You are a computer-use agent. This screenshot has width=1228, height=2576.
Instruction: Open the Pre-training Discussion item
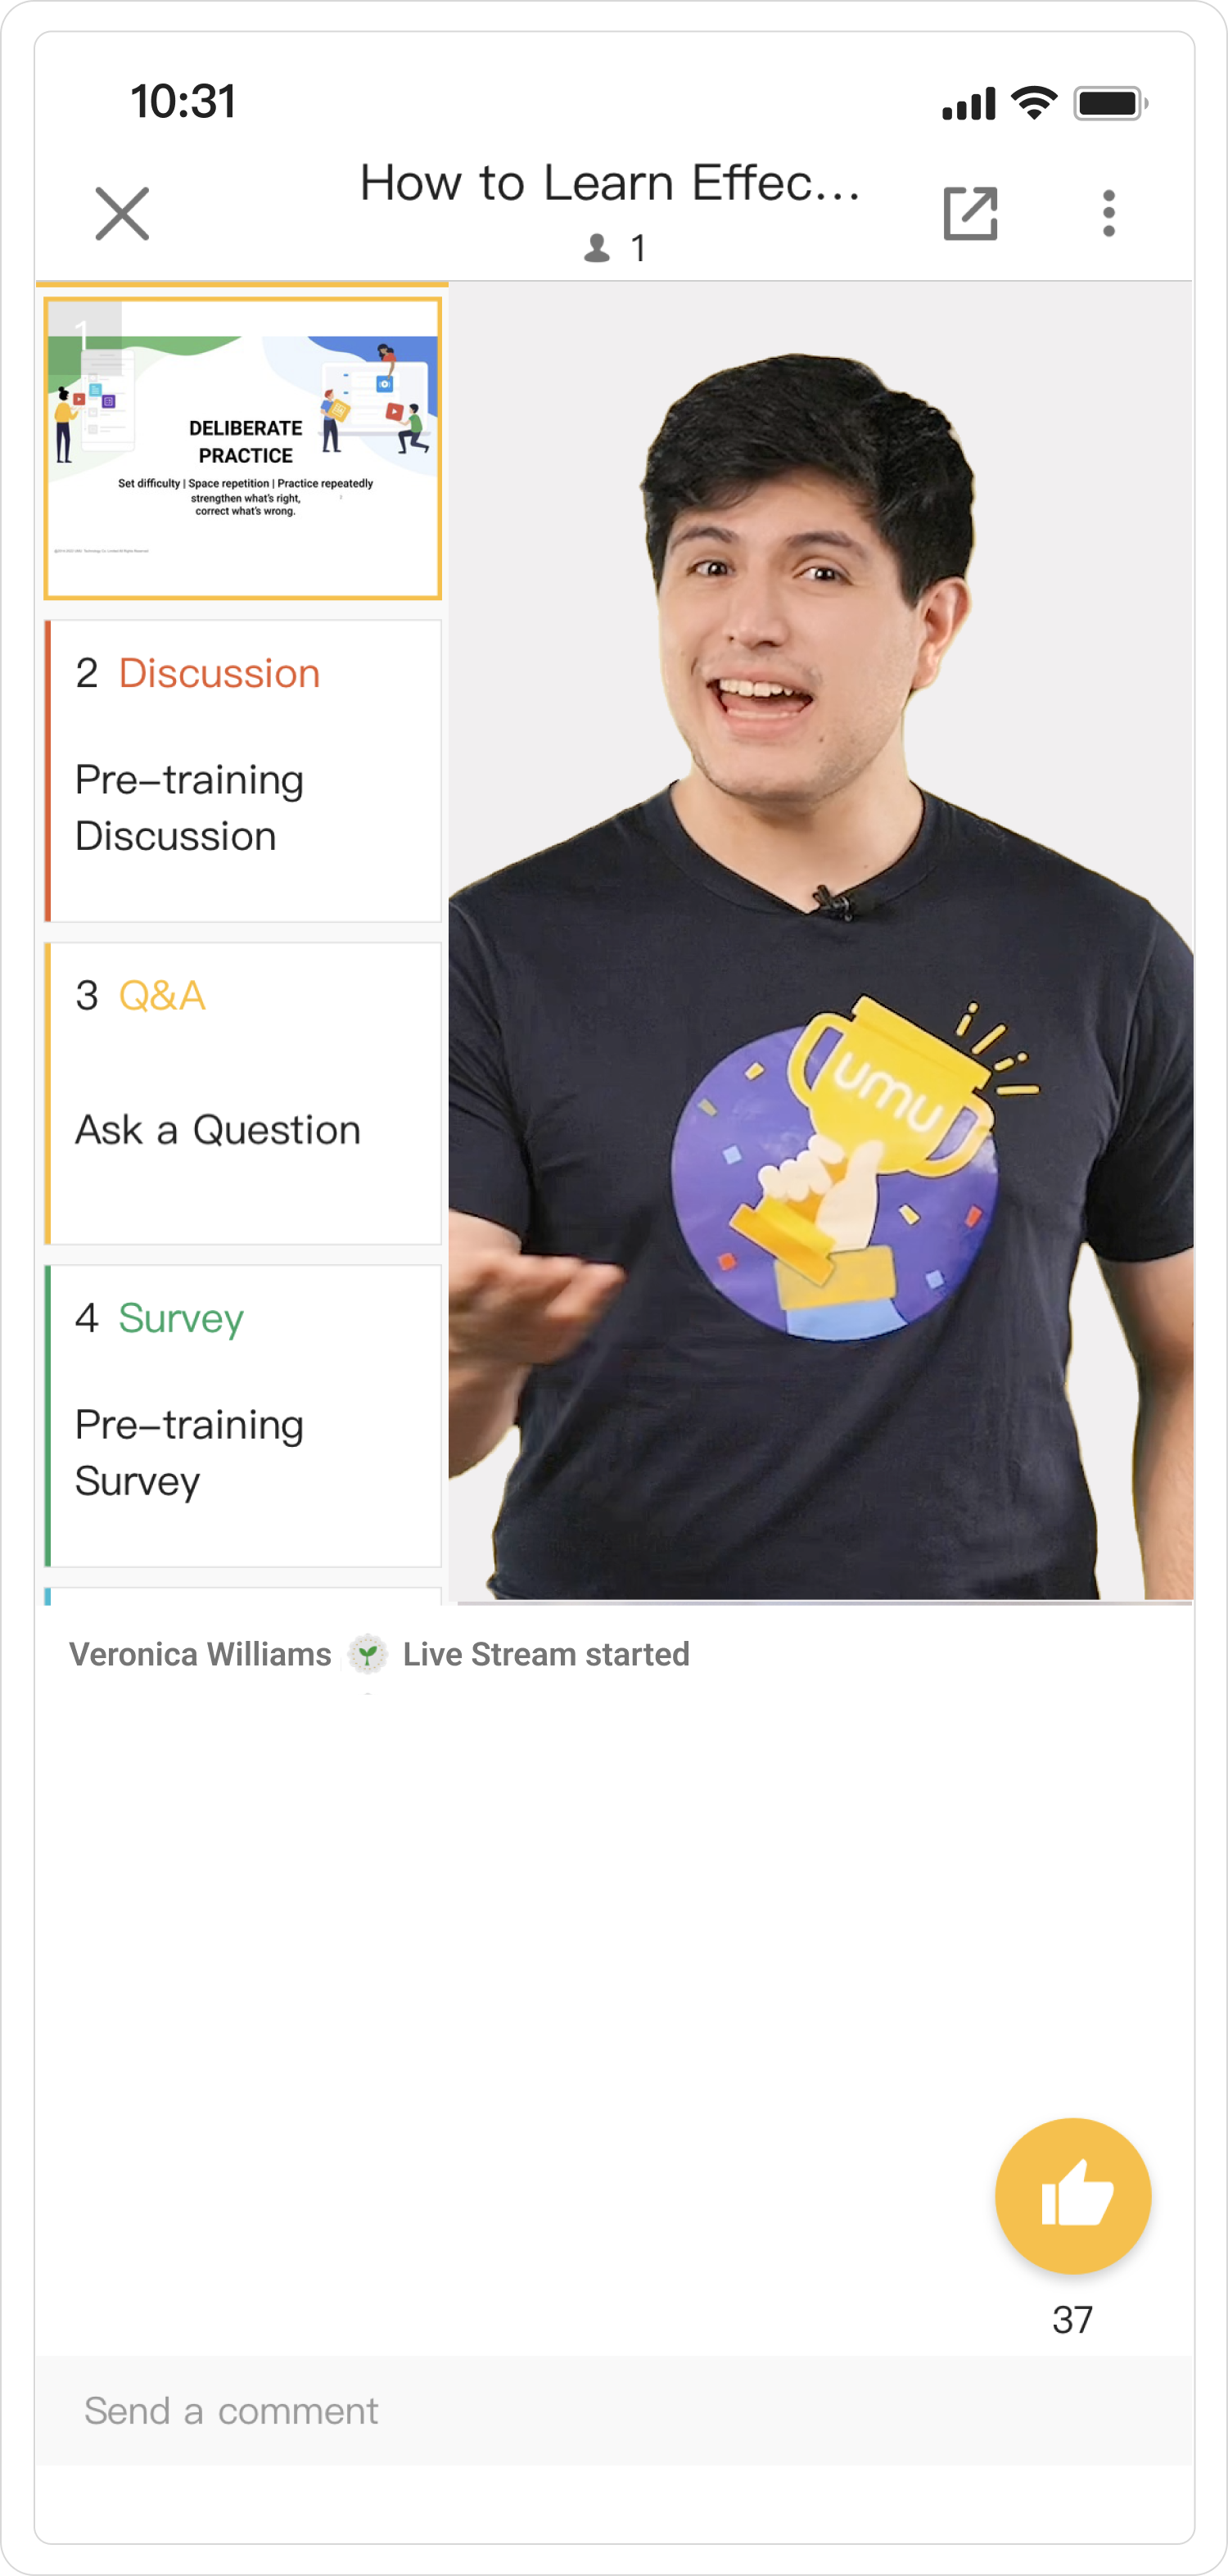point(243,770)
